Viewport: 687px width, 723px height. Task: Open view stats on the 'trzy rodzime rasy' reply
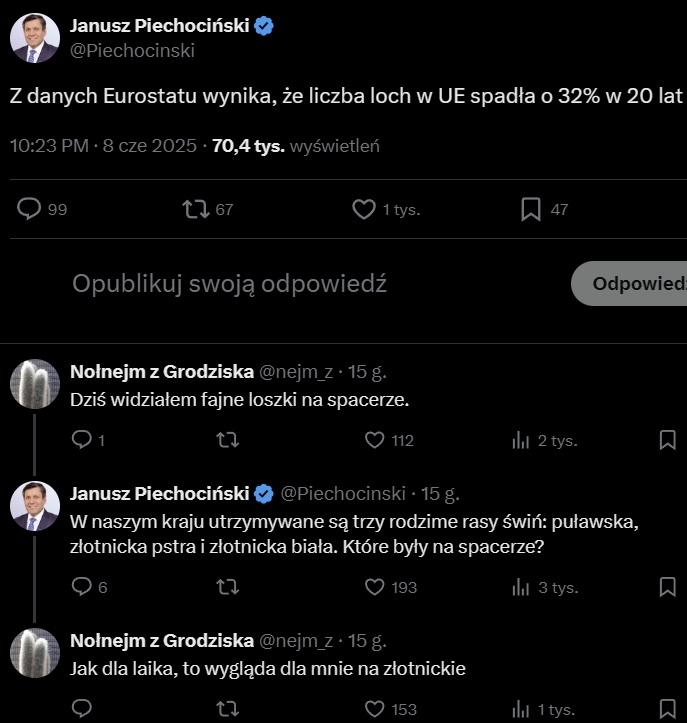[521, 587]
